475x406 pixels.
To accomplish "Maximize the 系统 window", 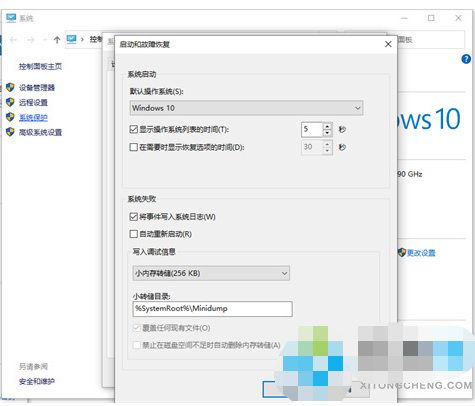I will tap(431, 18).
